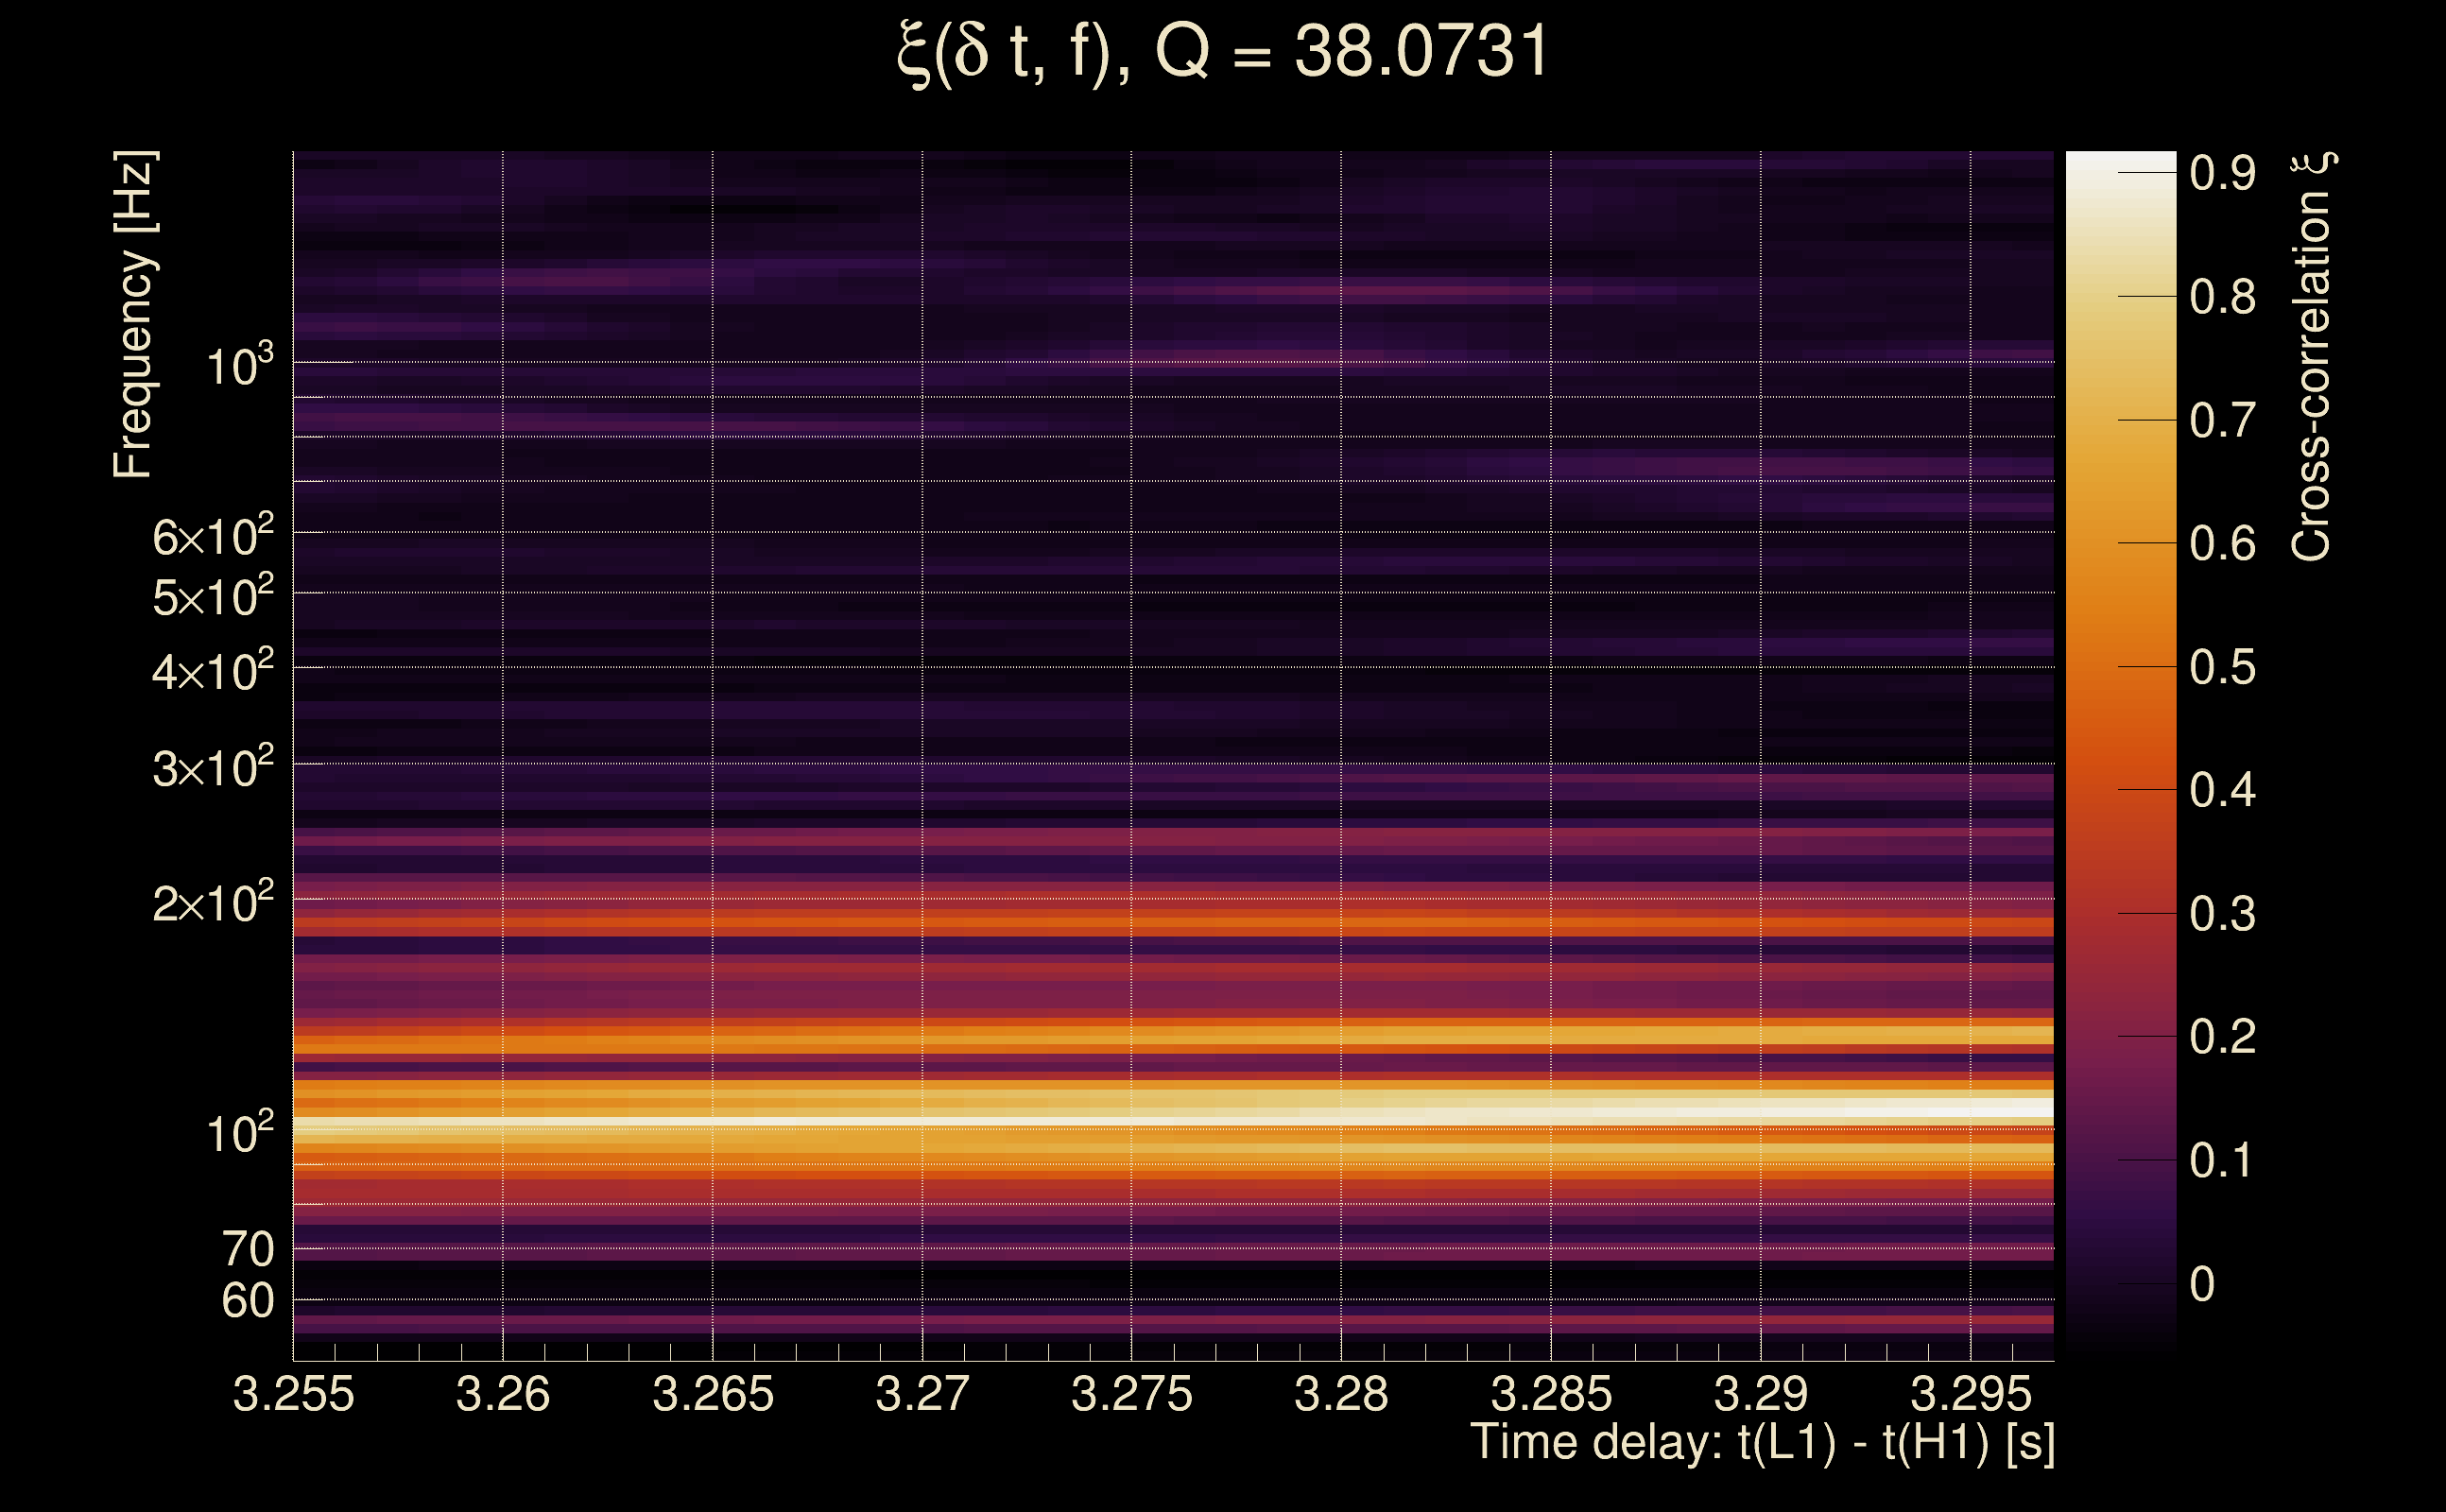Click the 0.5 level on colorbar
Viewport: 2446px width, 1512px height.
(2222, 667)
